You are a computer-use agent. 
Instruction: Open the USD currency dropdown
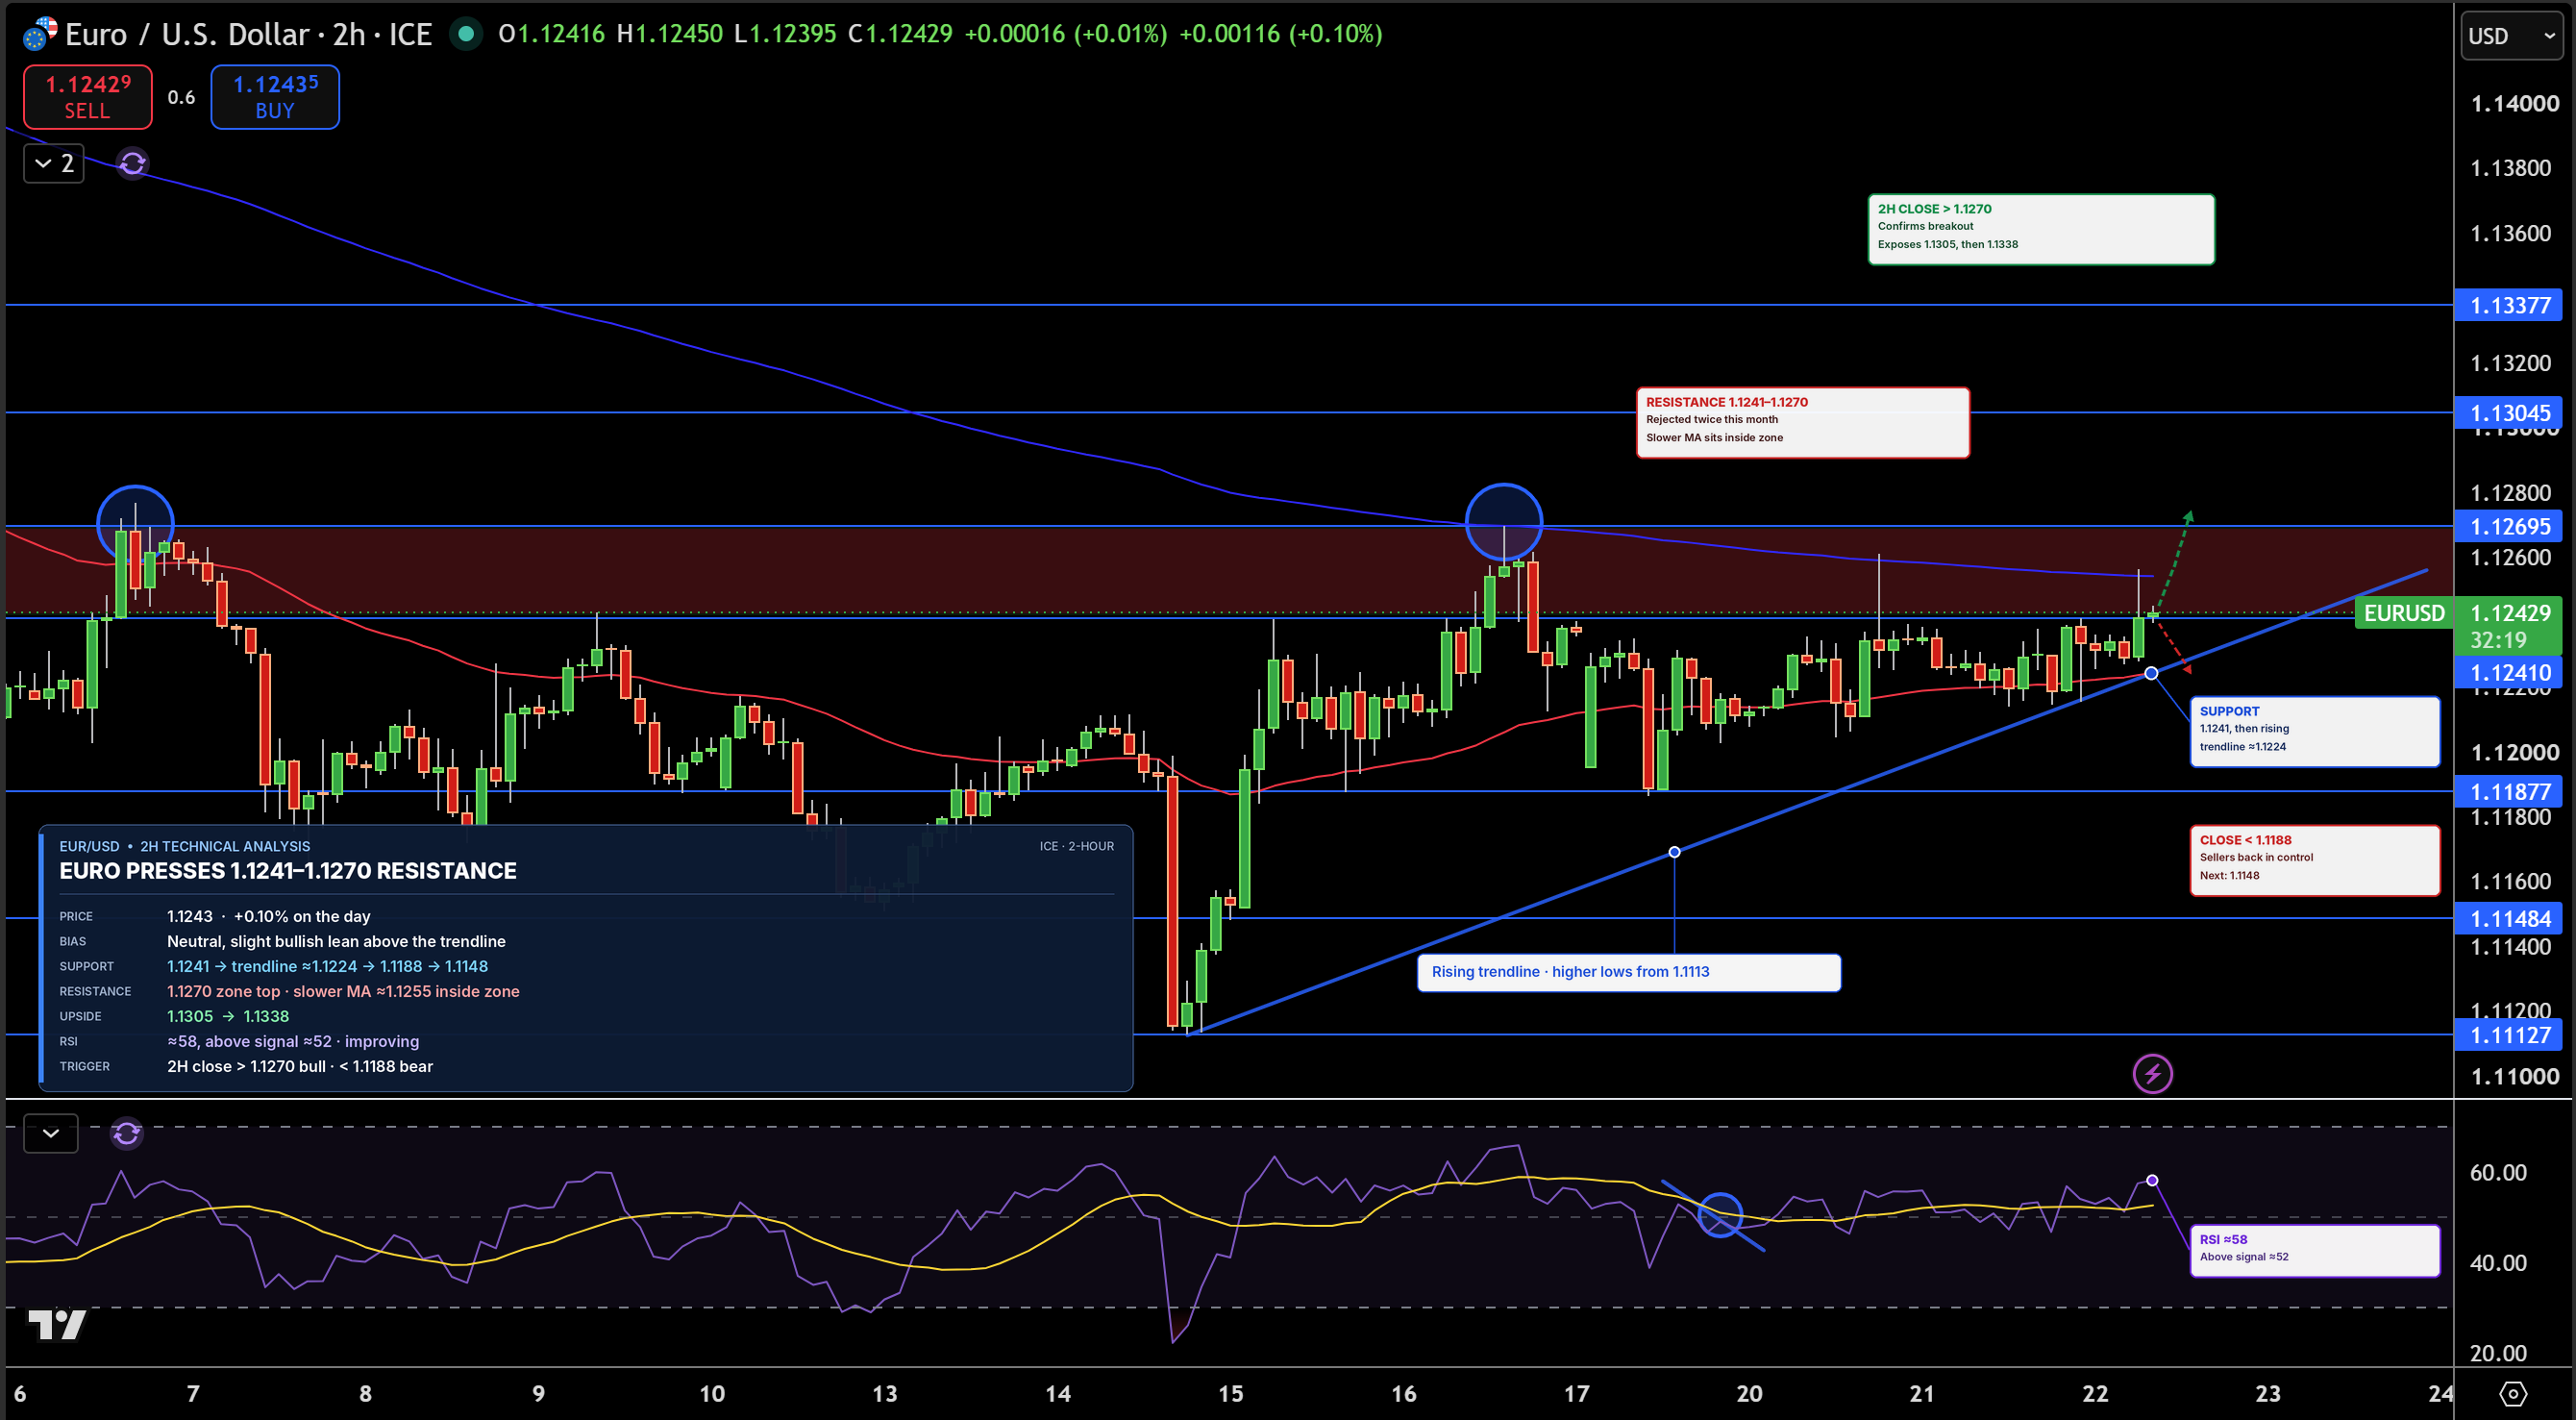[2510, 36]
